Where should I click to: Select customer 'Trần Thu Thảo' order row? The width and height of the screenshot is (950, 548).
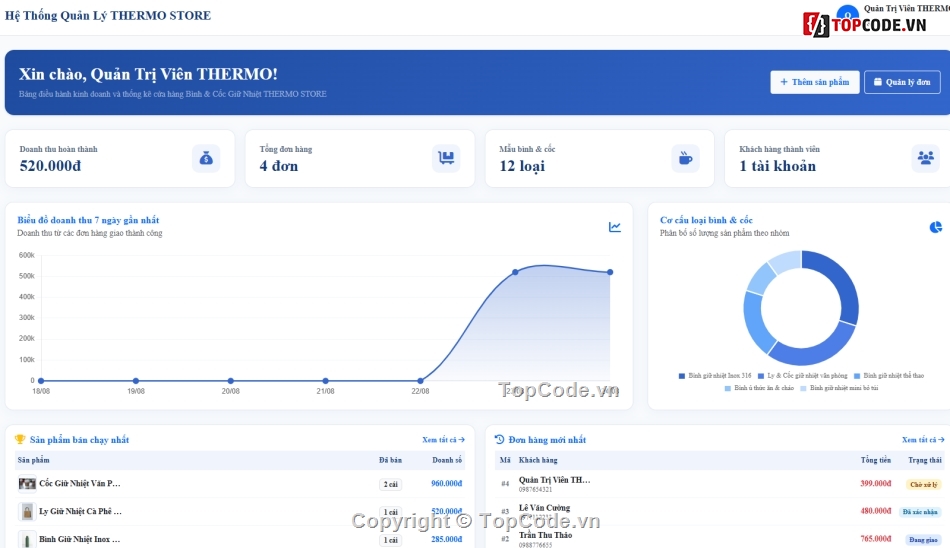tap(545, 535)
